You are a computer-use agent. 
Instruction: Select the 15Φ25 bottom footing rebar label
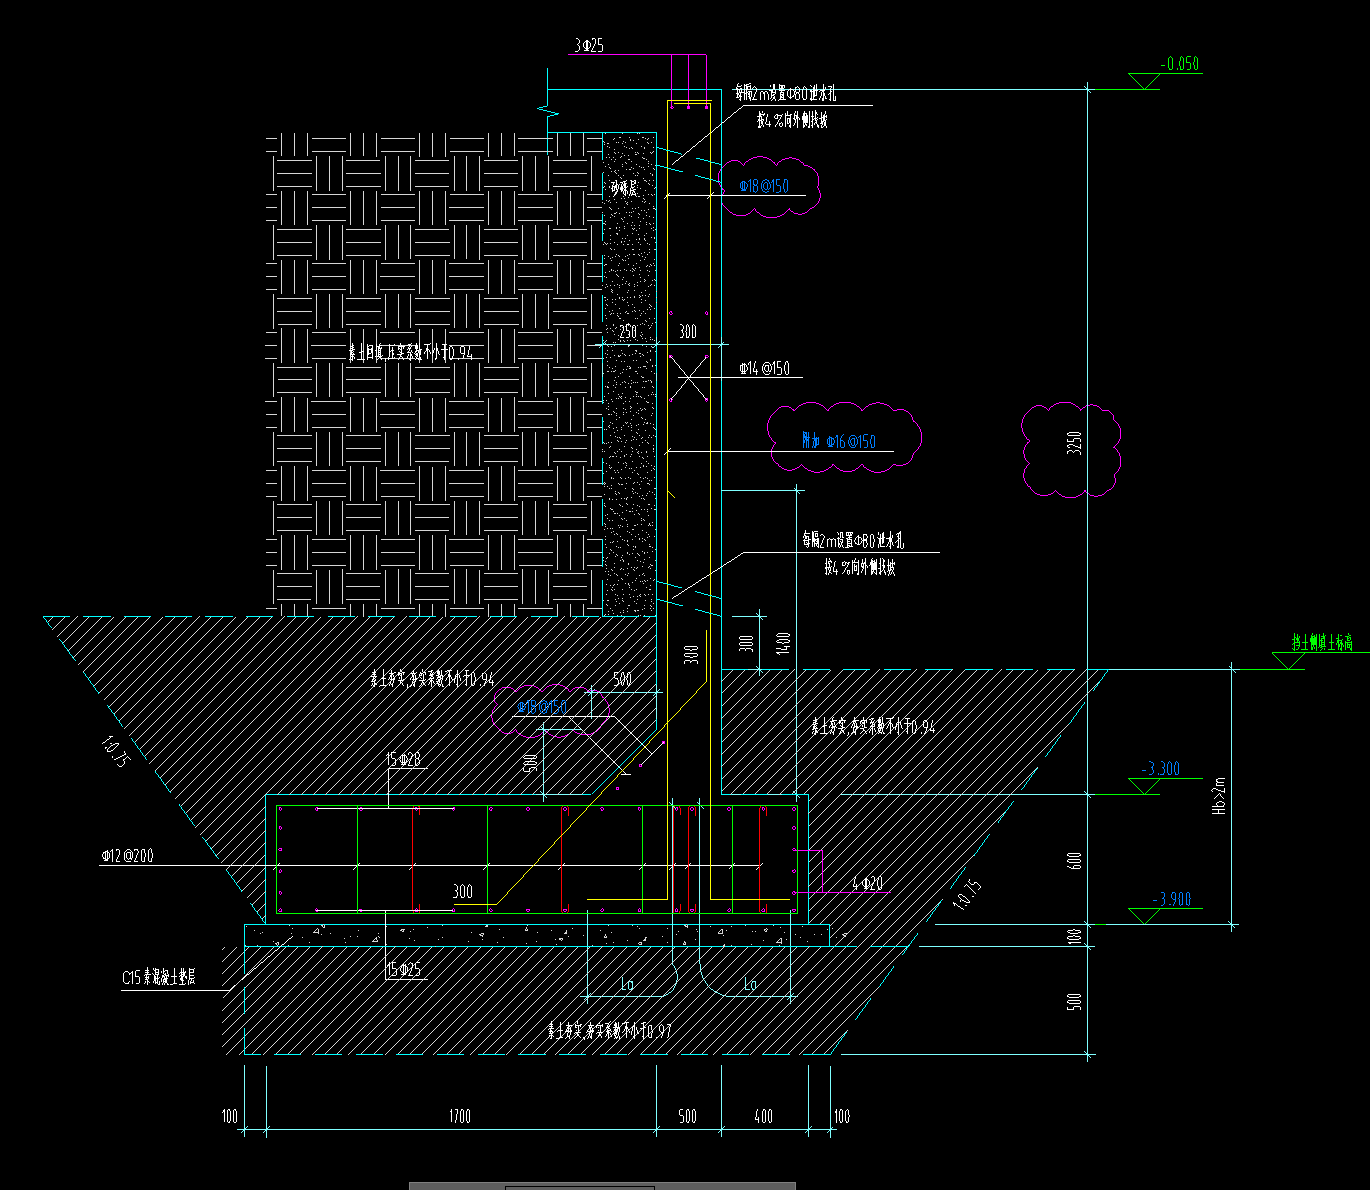[x=403, y=969]
